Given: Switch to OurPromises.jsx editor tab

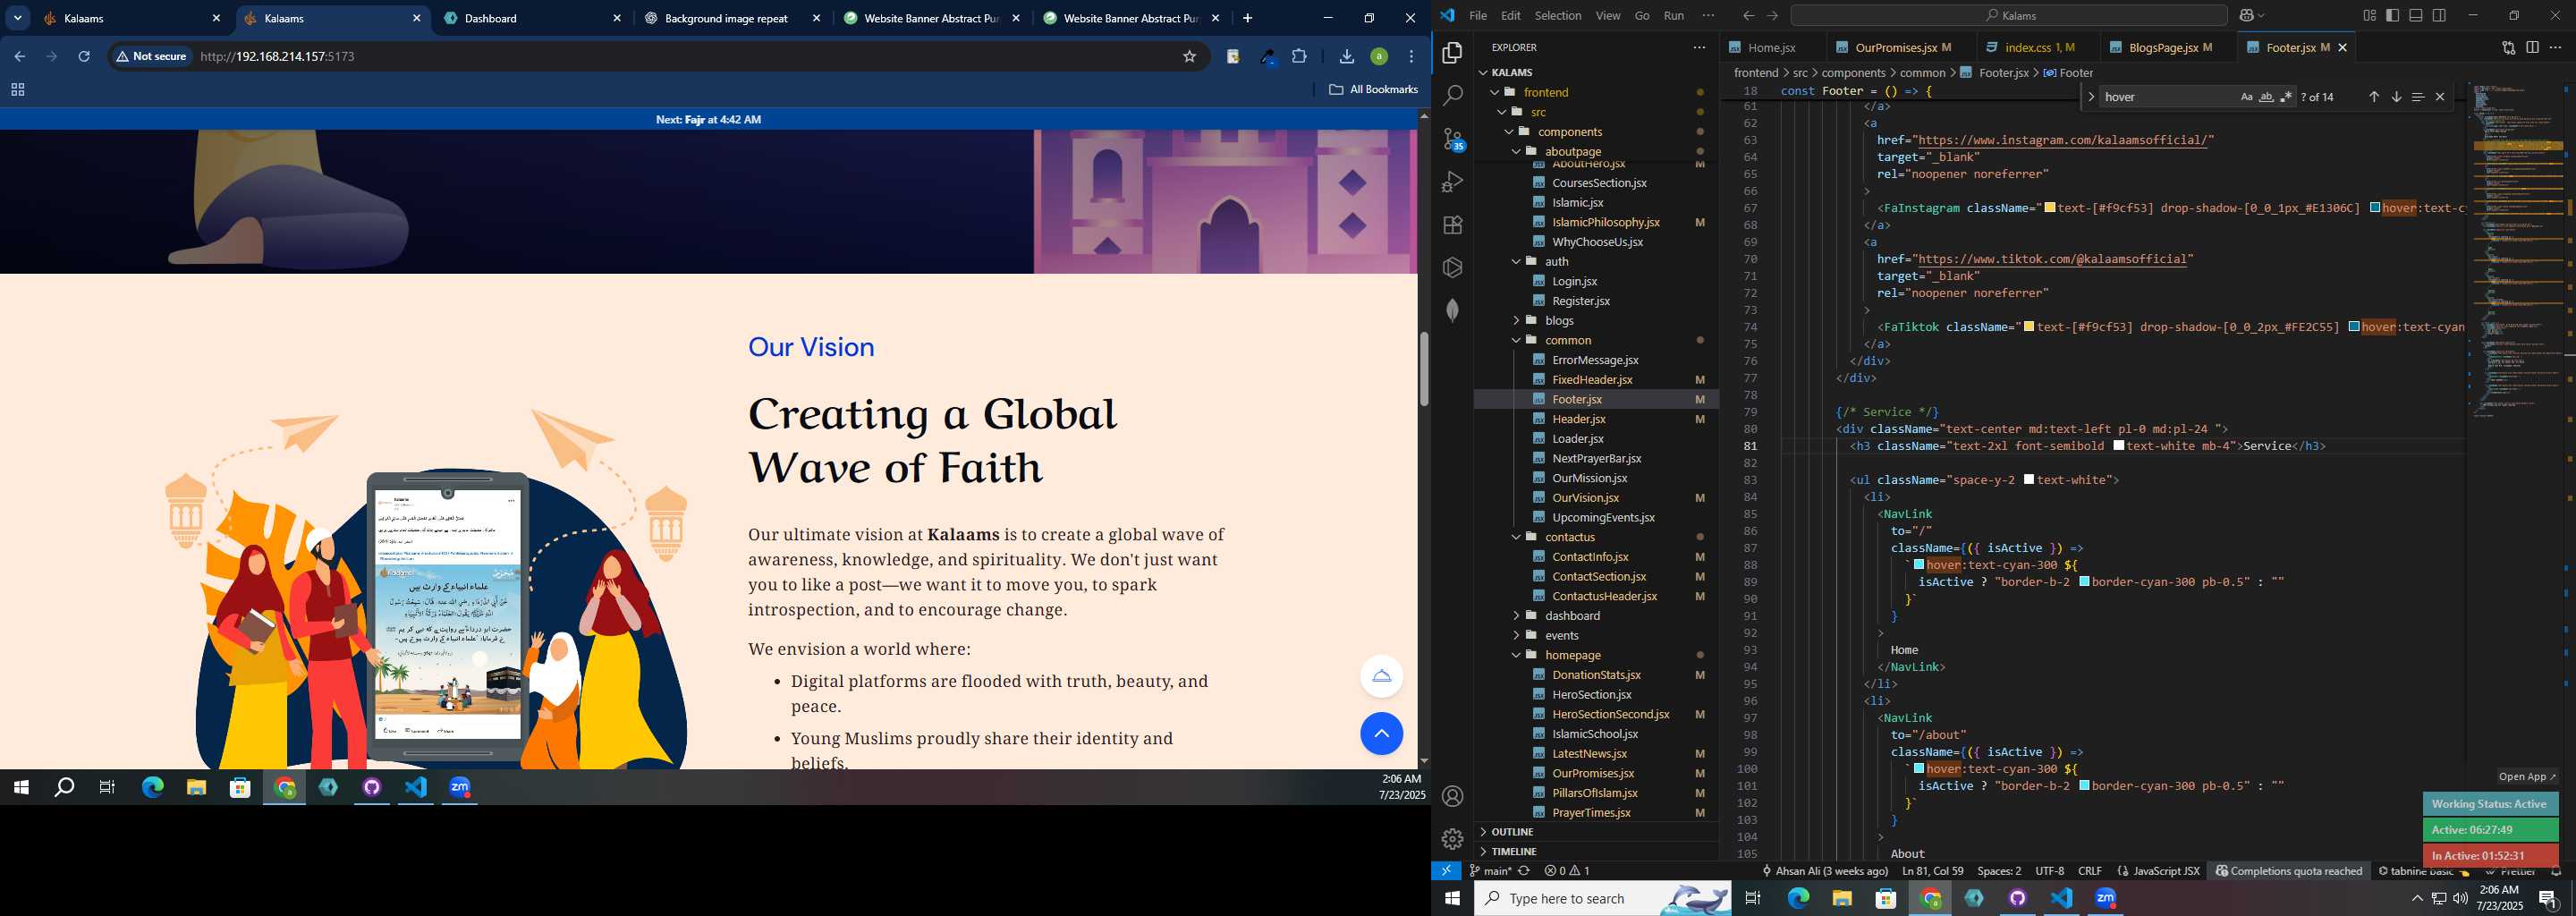Looking at the screenshot, I should click(1901, 47).
